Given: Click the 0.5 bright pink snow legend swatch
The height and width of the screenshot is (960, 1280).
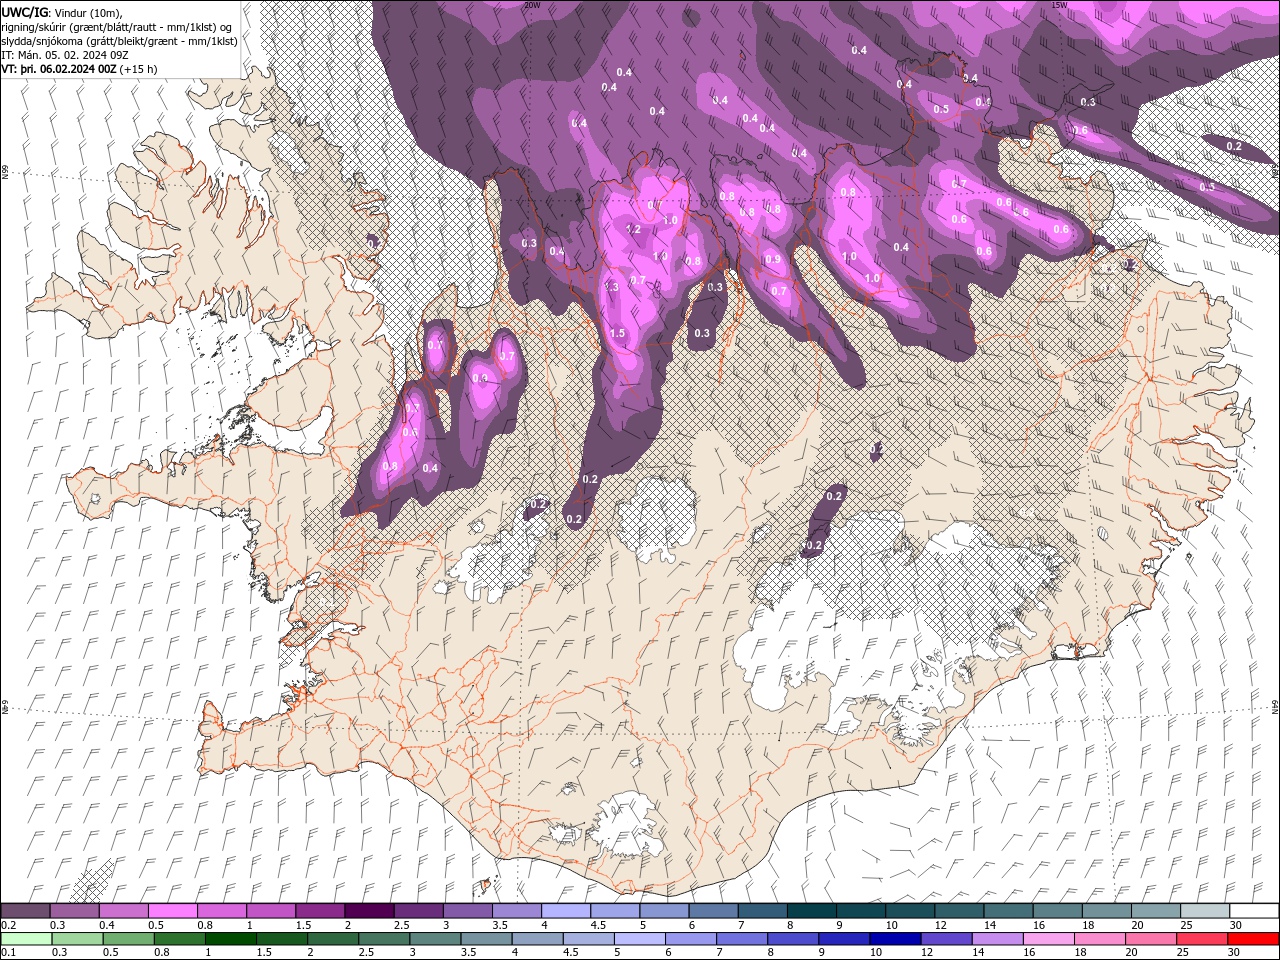Looking at the screenshot, I should point(173,911).
